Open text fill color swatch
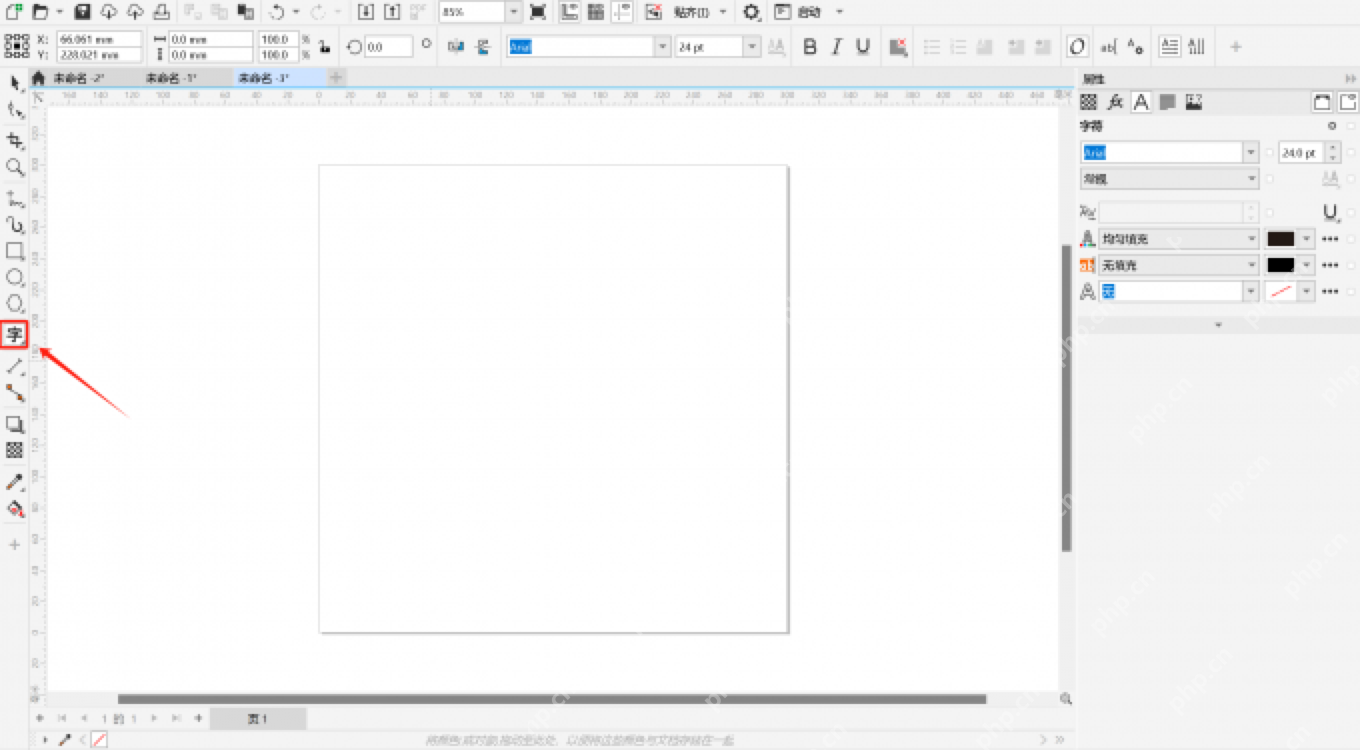Screen dimensions: 1360x750 (x=1281, y=239)
